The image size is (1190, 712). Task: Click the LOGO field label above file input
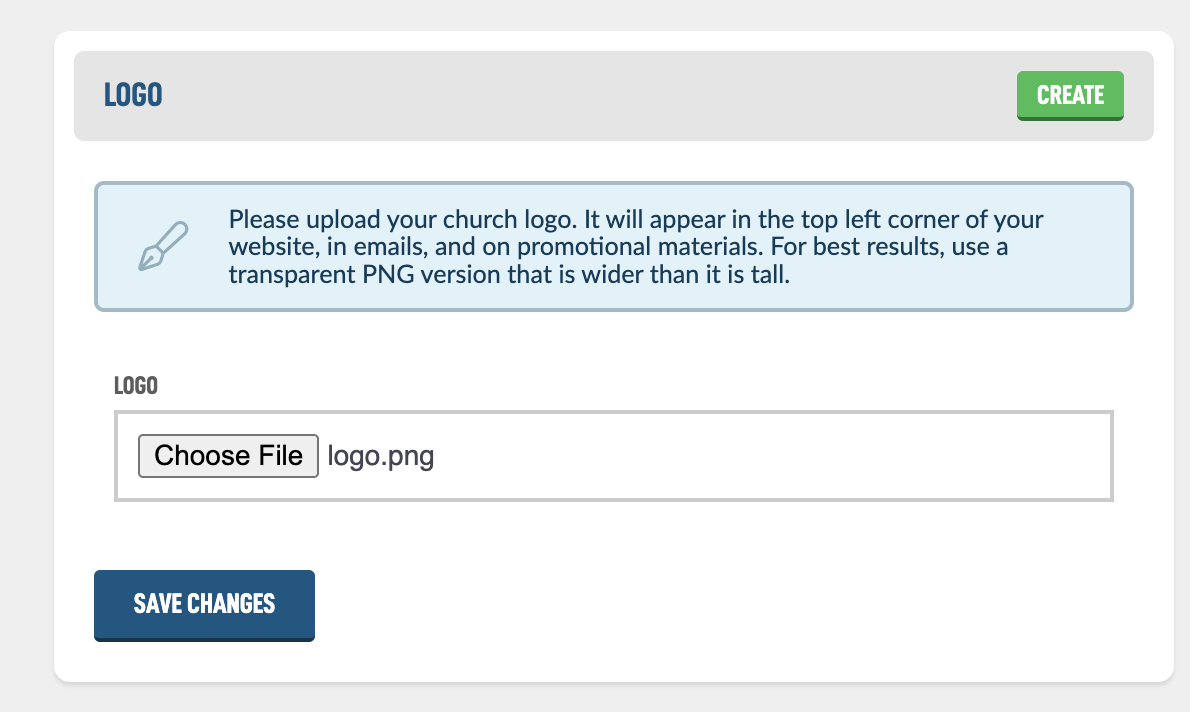coord(136,386)
